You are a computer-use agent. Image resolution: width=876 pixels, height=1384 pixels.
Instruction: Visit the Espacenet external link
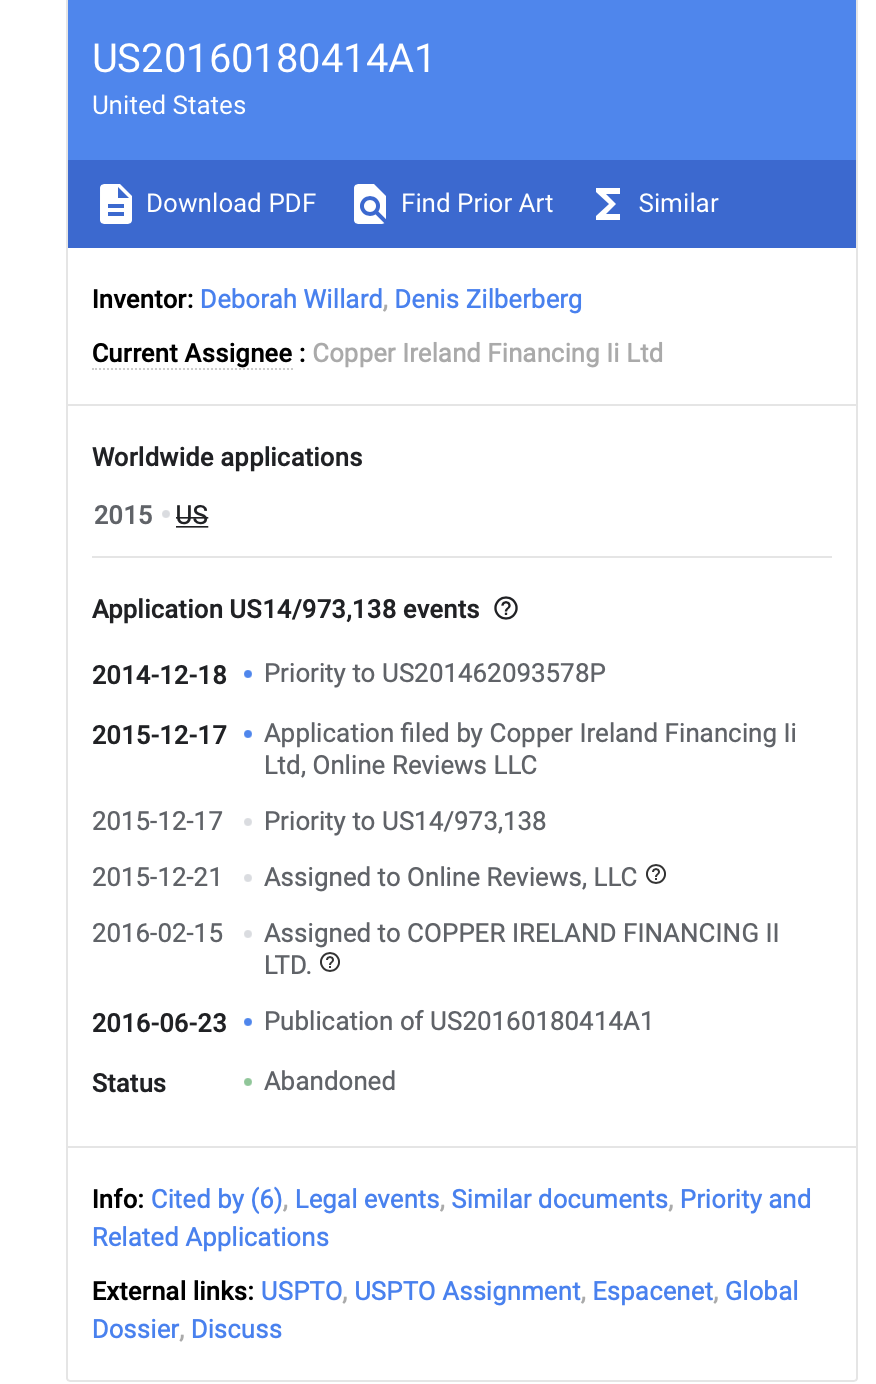coord(653,1291)
